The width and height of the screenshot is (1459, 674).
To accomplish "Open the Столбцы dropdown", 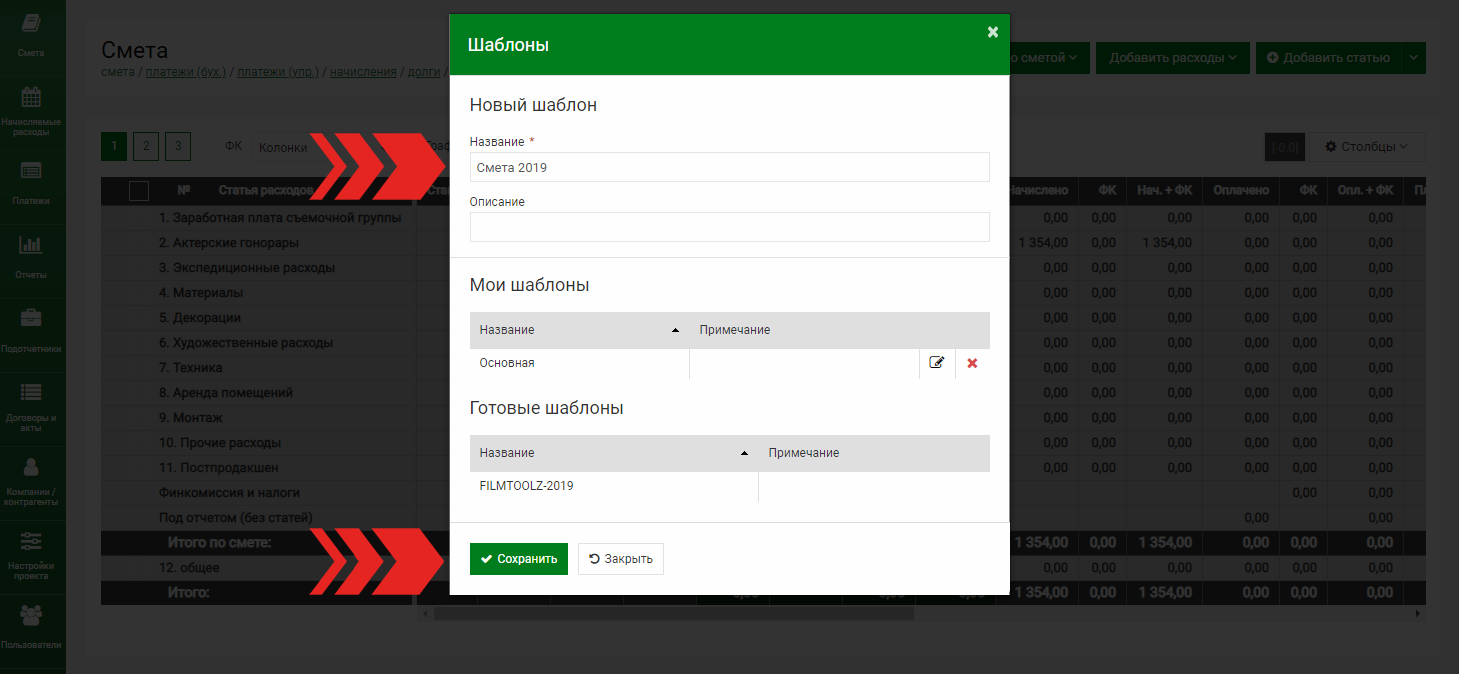I will coord(1367,147).
